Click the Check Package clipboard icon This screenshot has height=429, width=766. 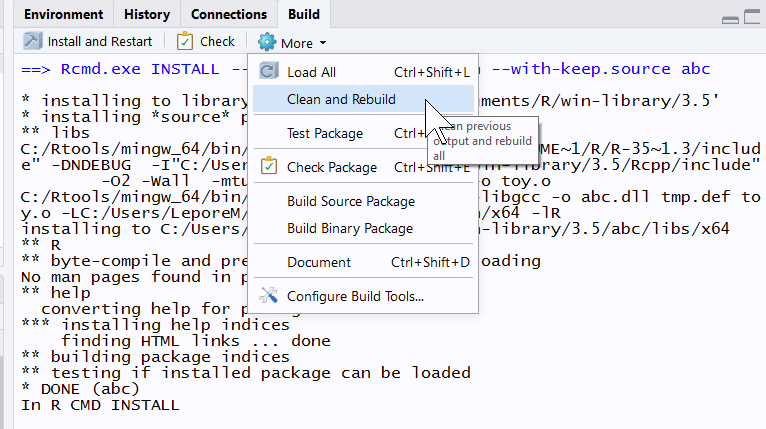[269, 166]
